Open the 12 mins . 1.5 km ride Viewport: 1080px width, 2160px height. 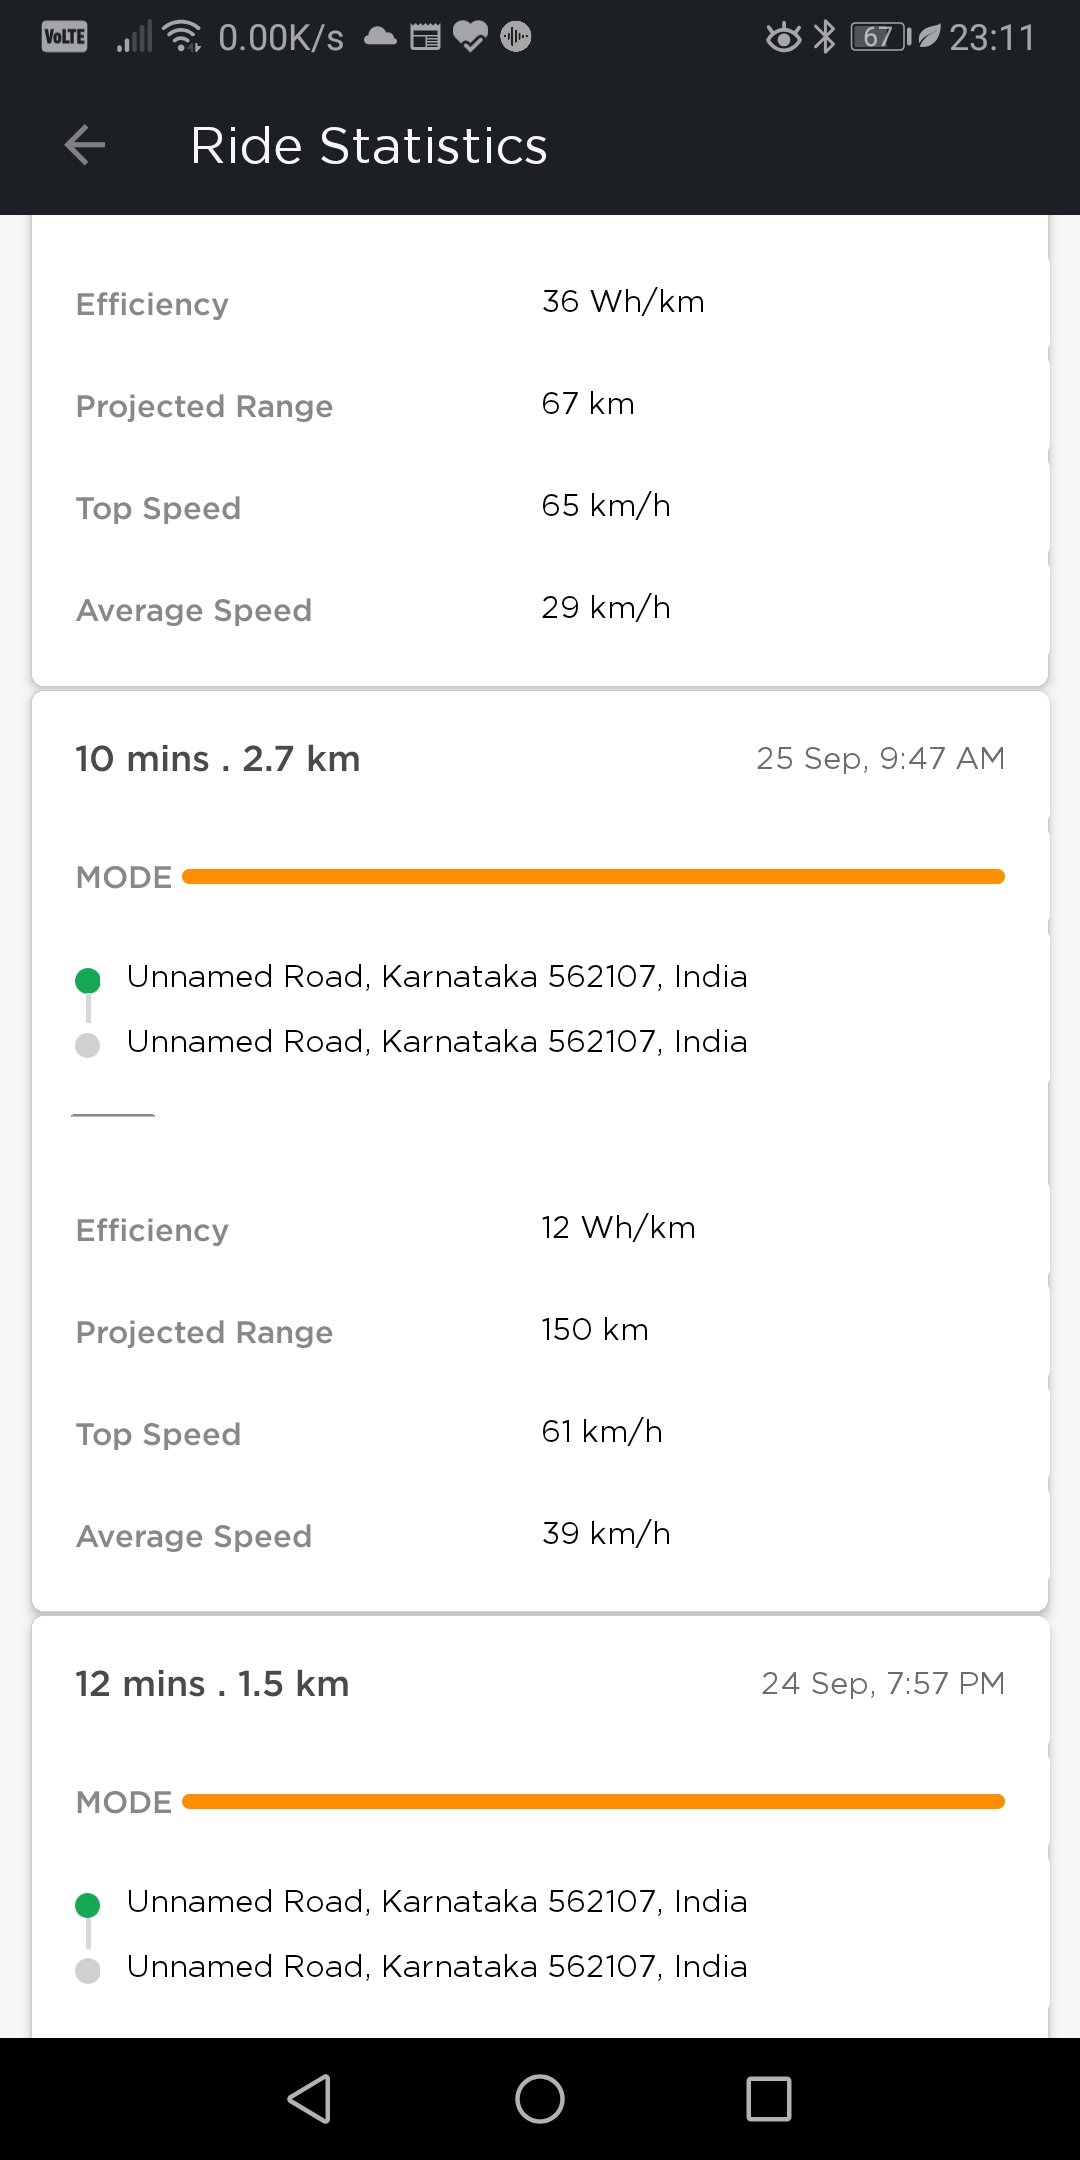pos(212,1683)
